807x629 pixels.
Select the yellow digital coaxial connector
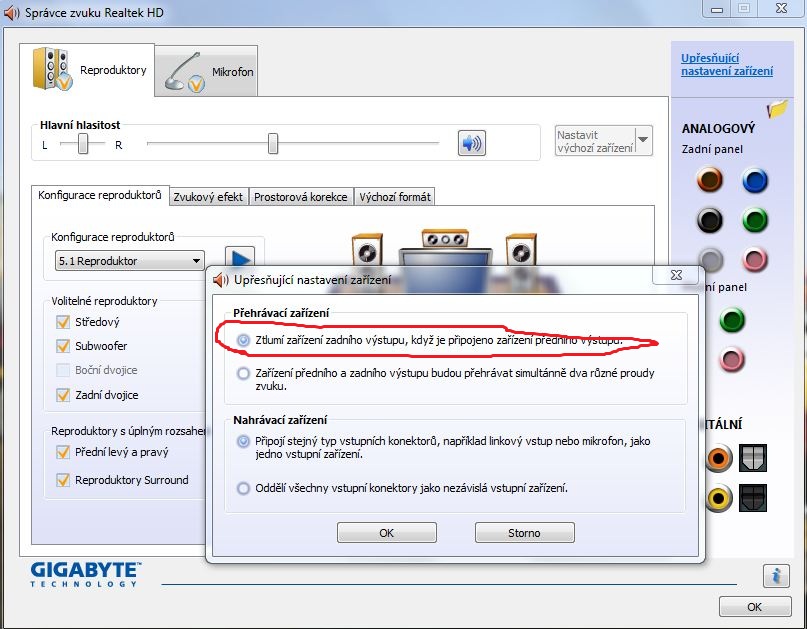click(x=718, y=498)
